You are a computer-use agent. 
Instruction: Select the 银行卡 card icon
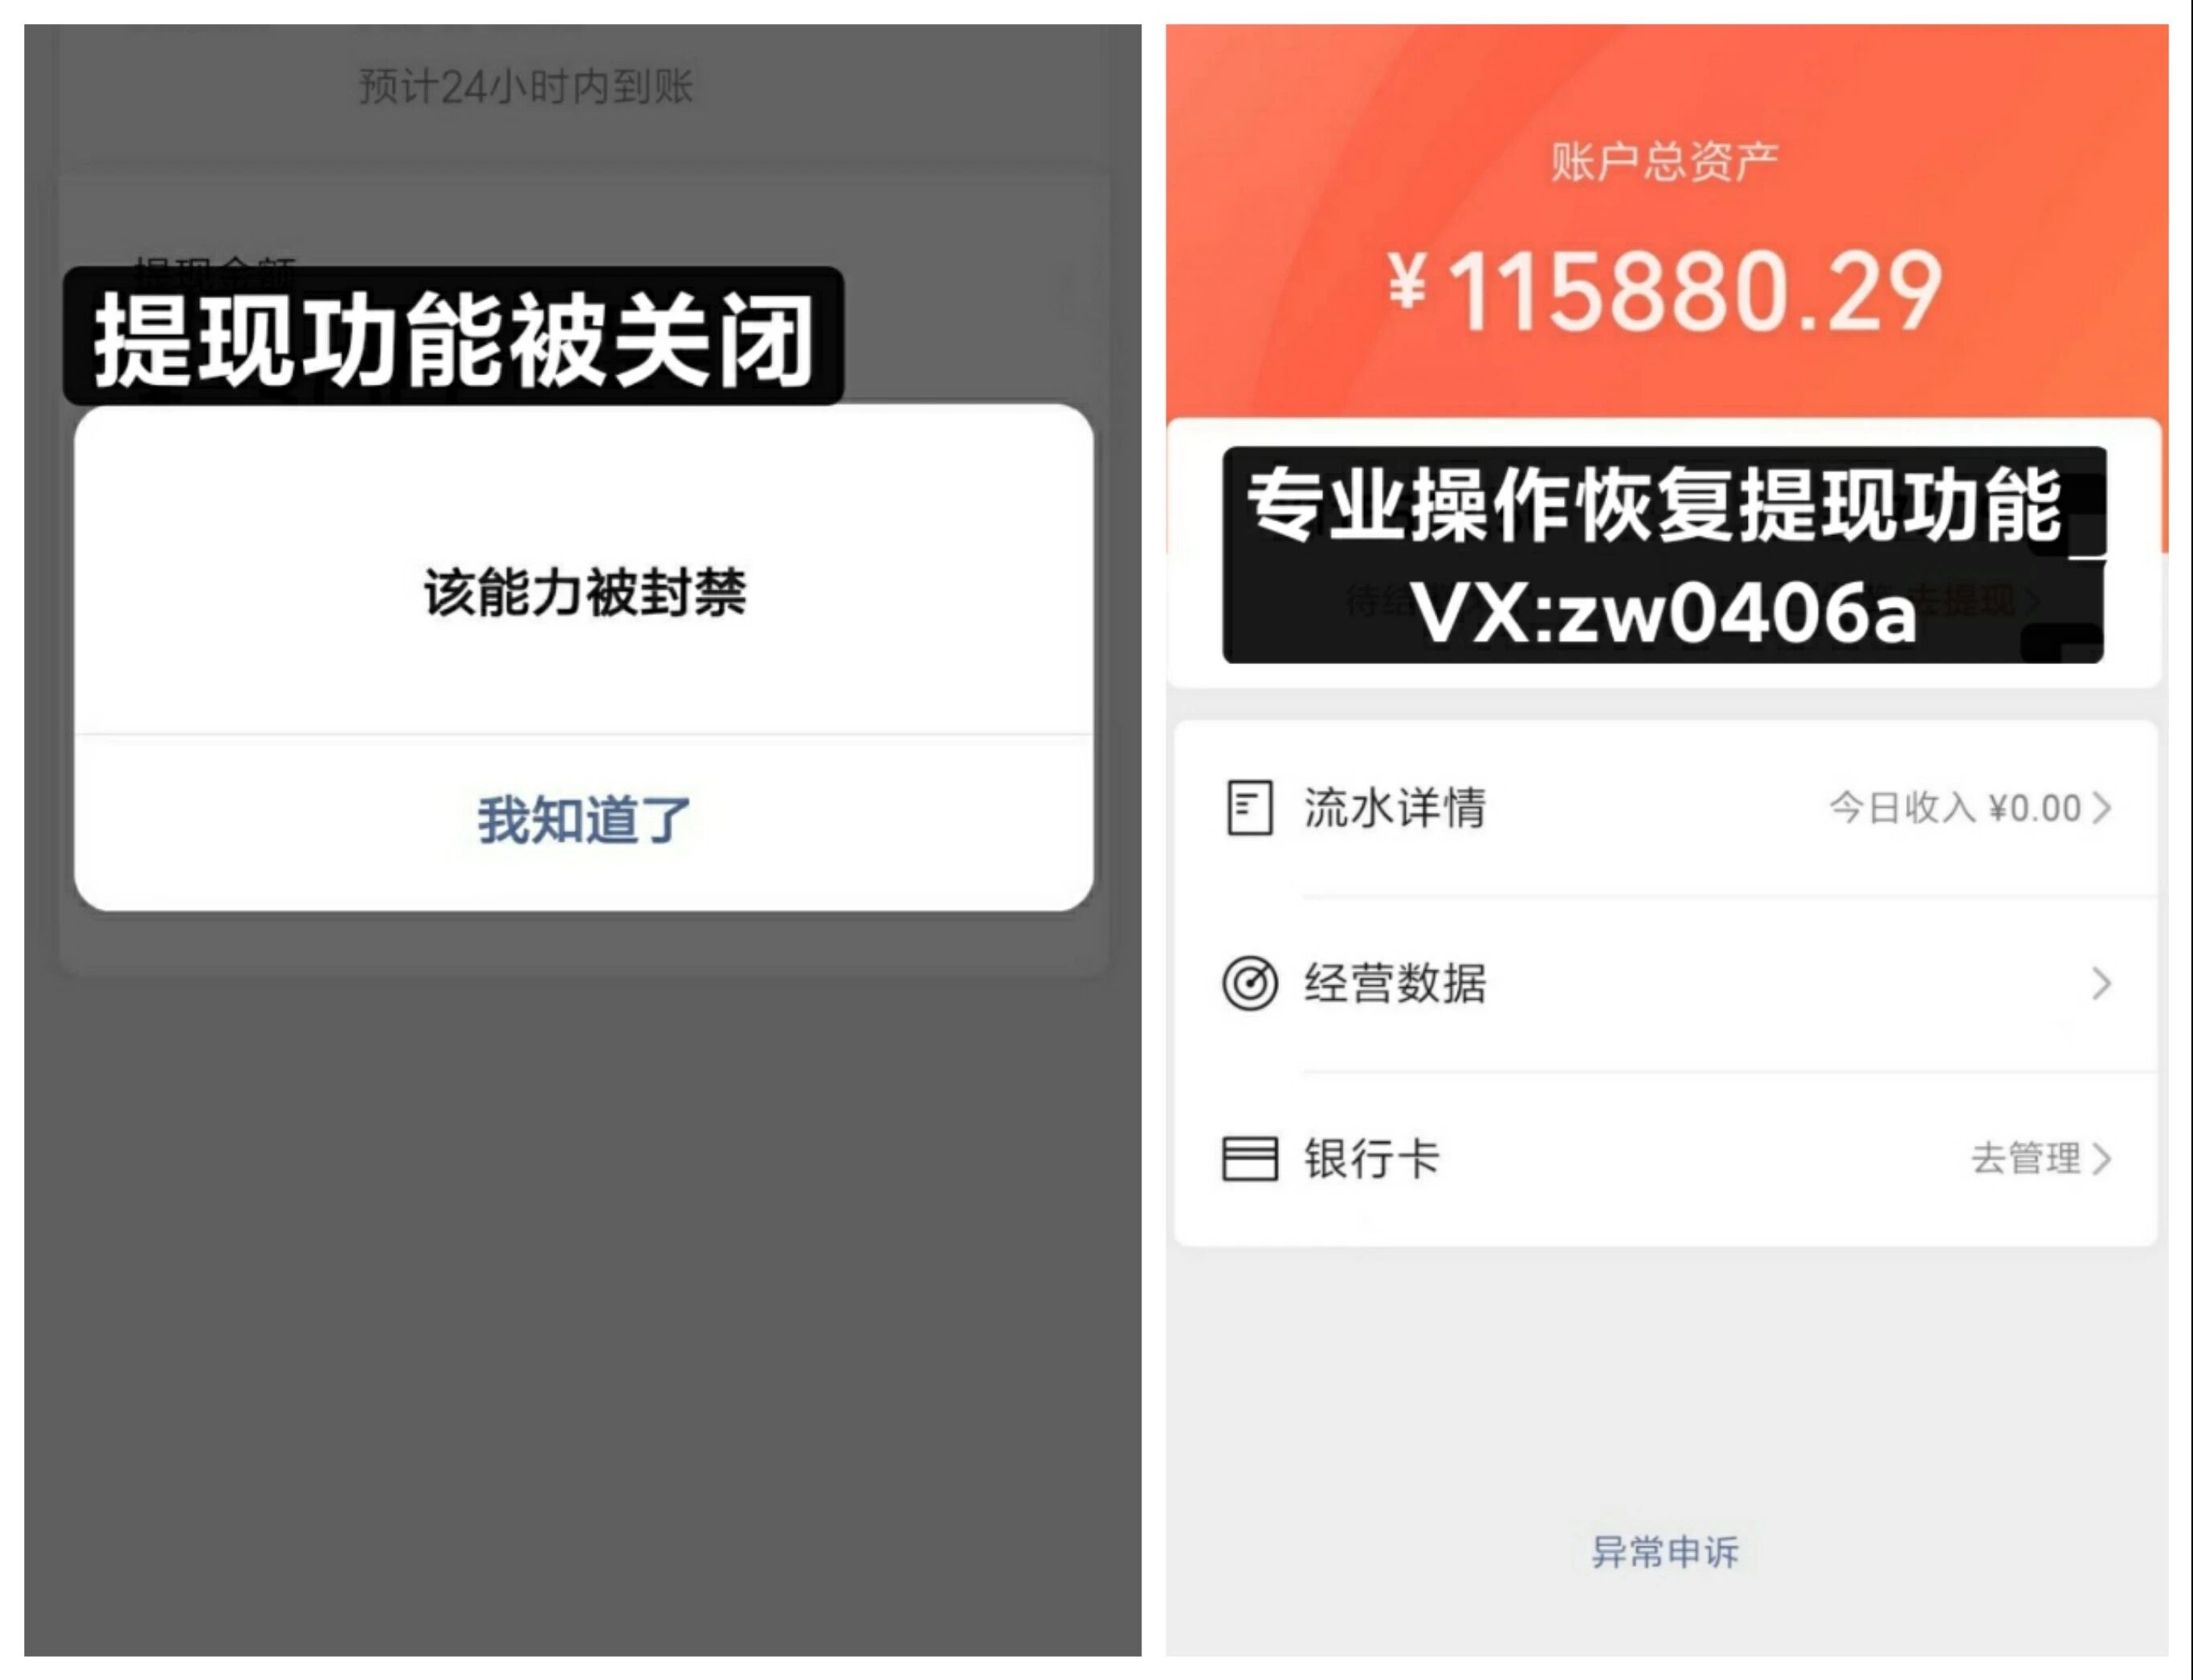[x=1250, y=1159]
